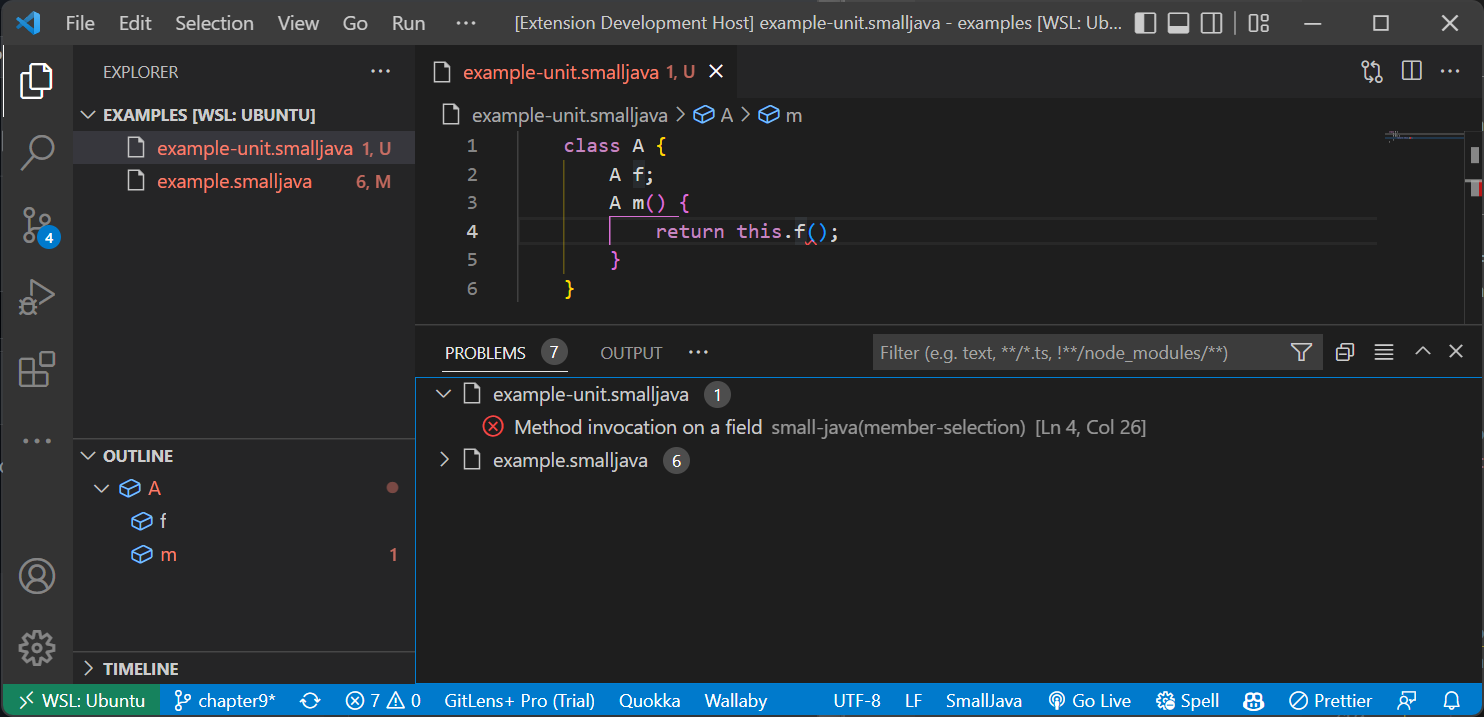Click the Problems filter text field

[1080, 352]
